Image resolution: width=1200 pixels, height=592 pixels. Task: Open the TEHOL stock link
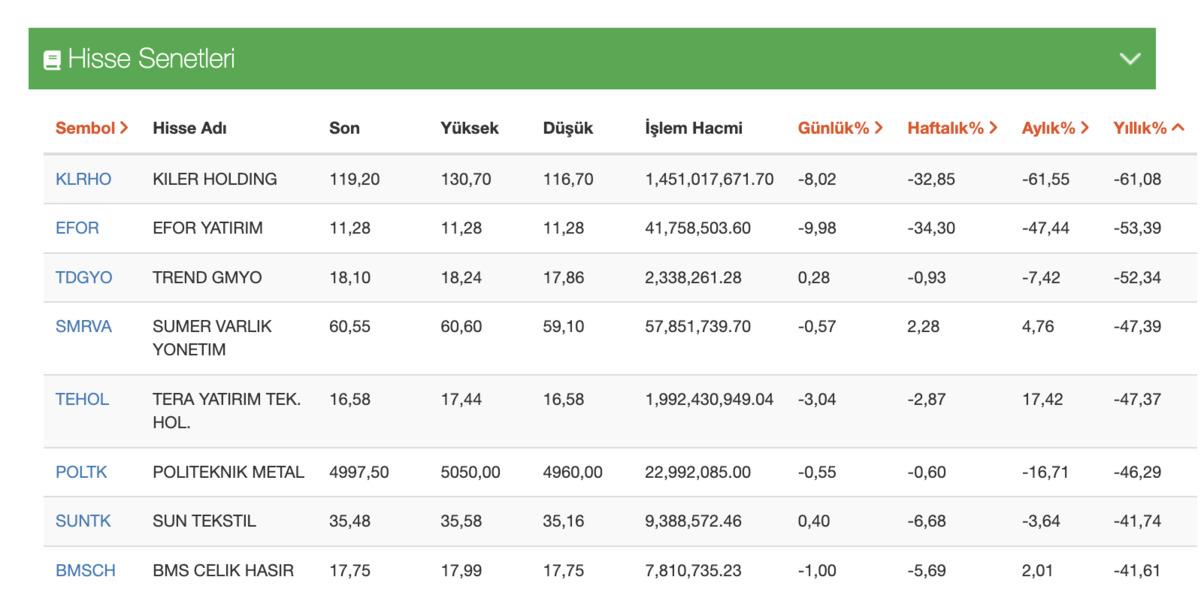tap(82, 399)
